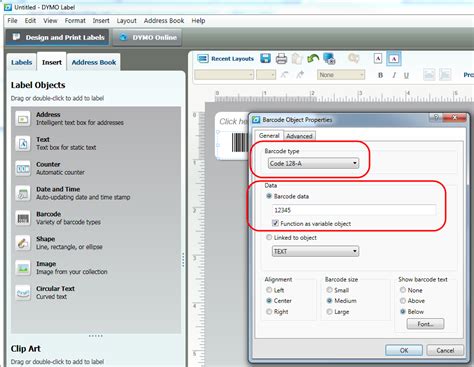
Task: Click the zoom magnifier icon in toolbar
Action: point(353,58)
